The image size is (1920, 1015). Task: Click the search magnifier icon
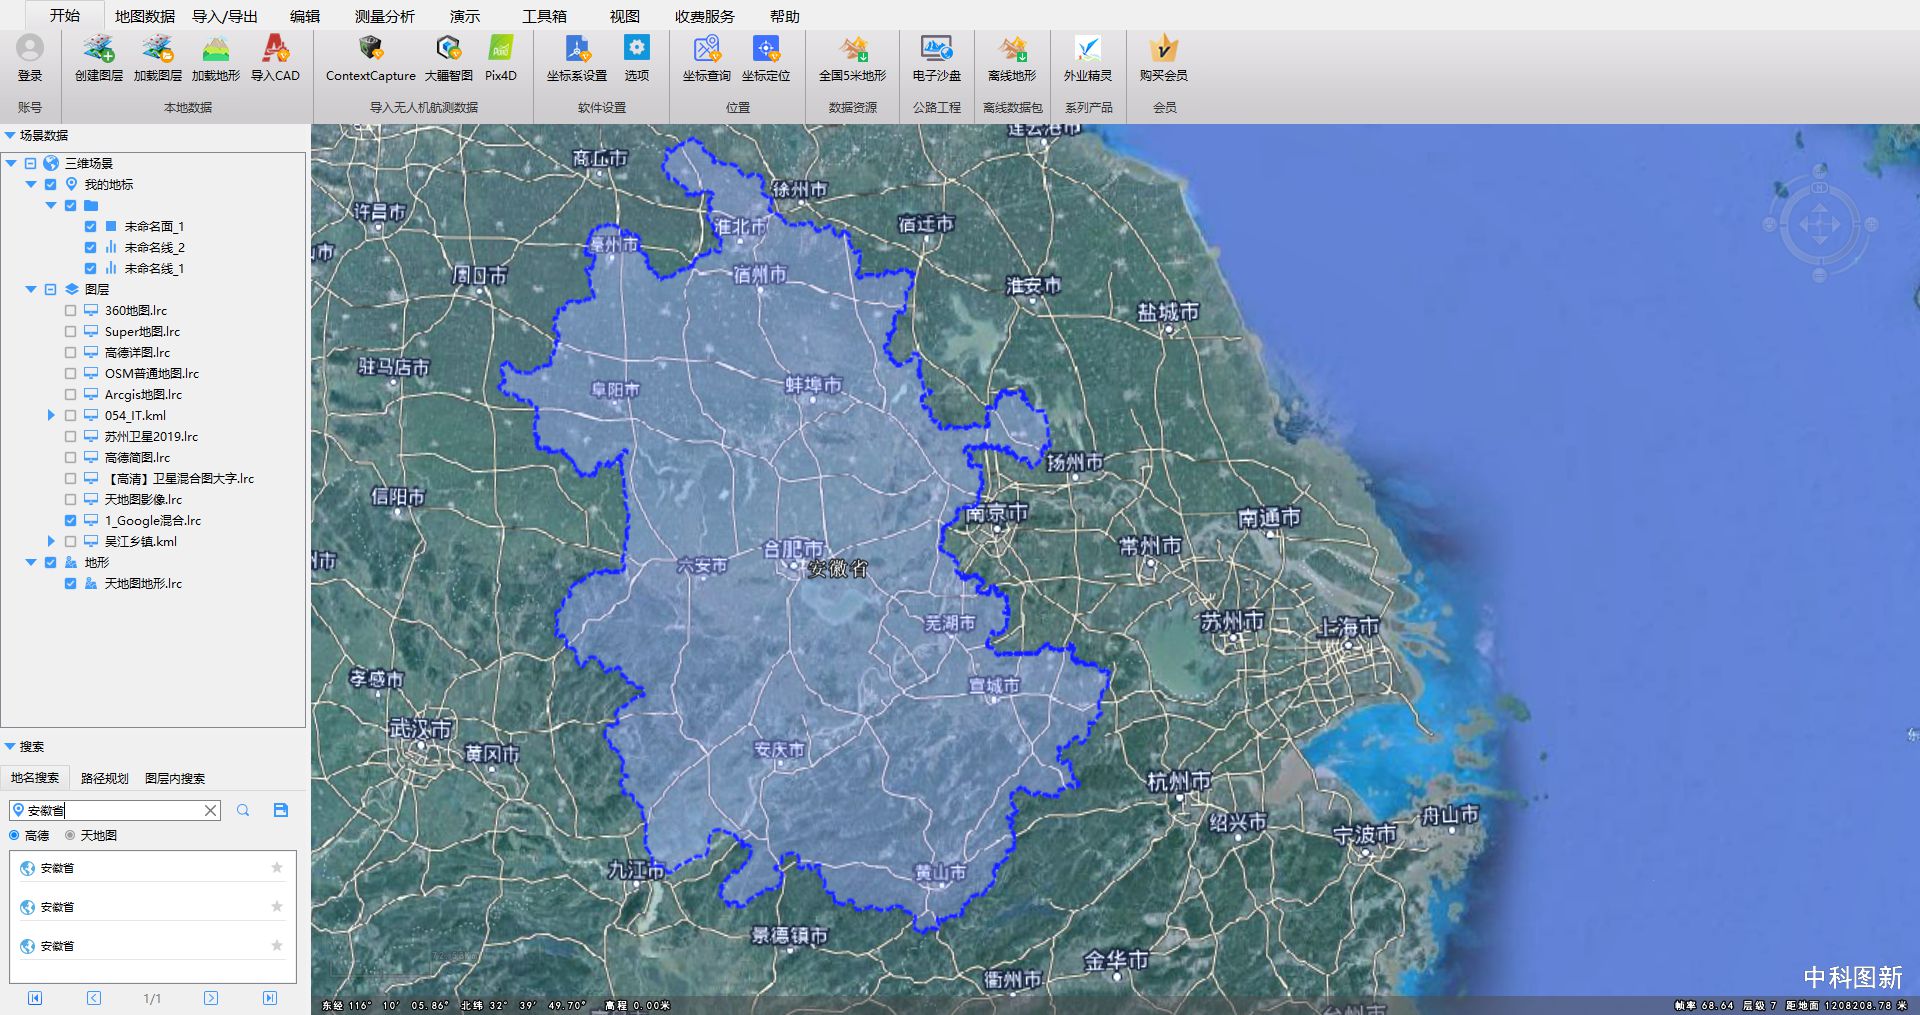coord(243,810)
